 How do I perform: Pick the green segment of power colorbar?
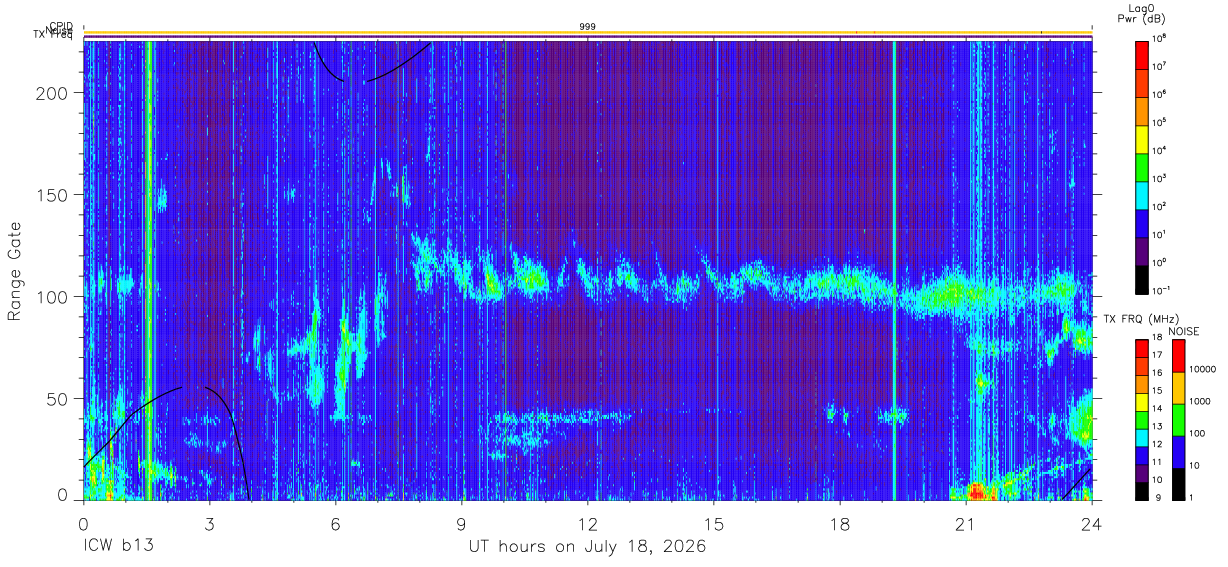1142,166
